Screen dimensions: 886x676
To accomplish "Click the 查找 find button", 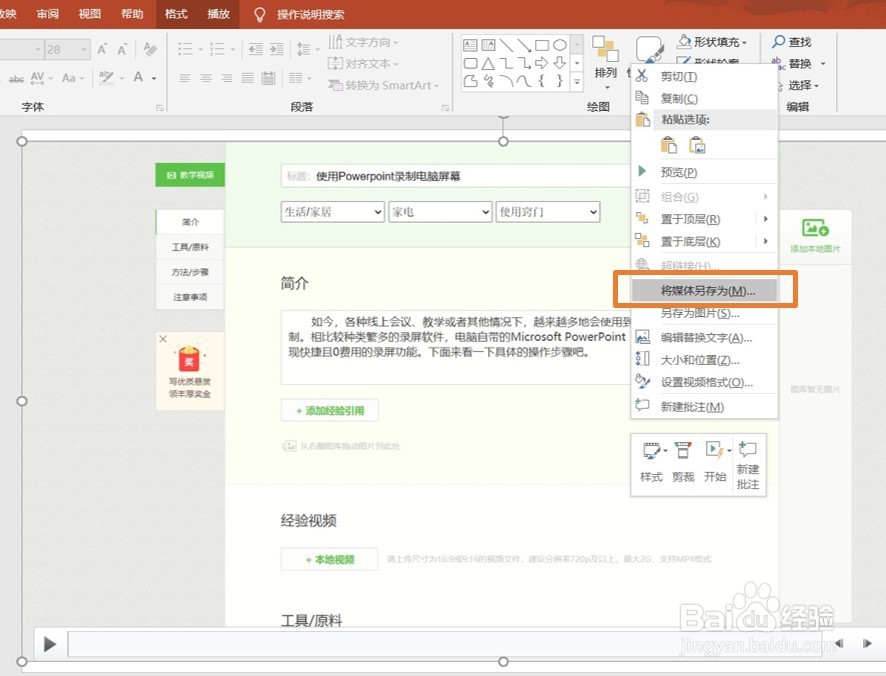I will point(792,41).
